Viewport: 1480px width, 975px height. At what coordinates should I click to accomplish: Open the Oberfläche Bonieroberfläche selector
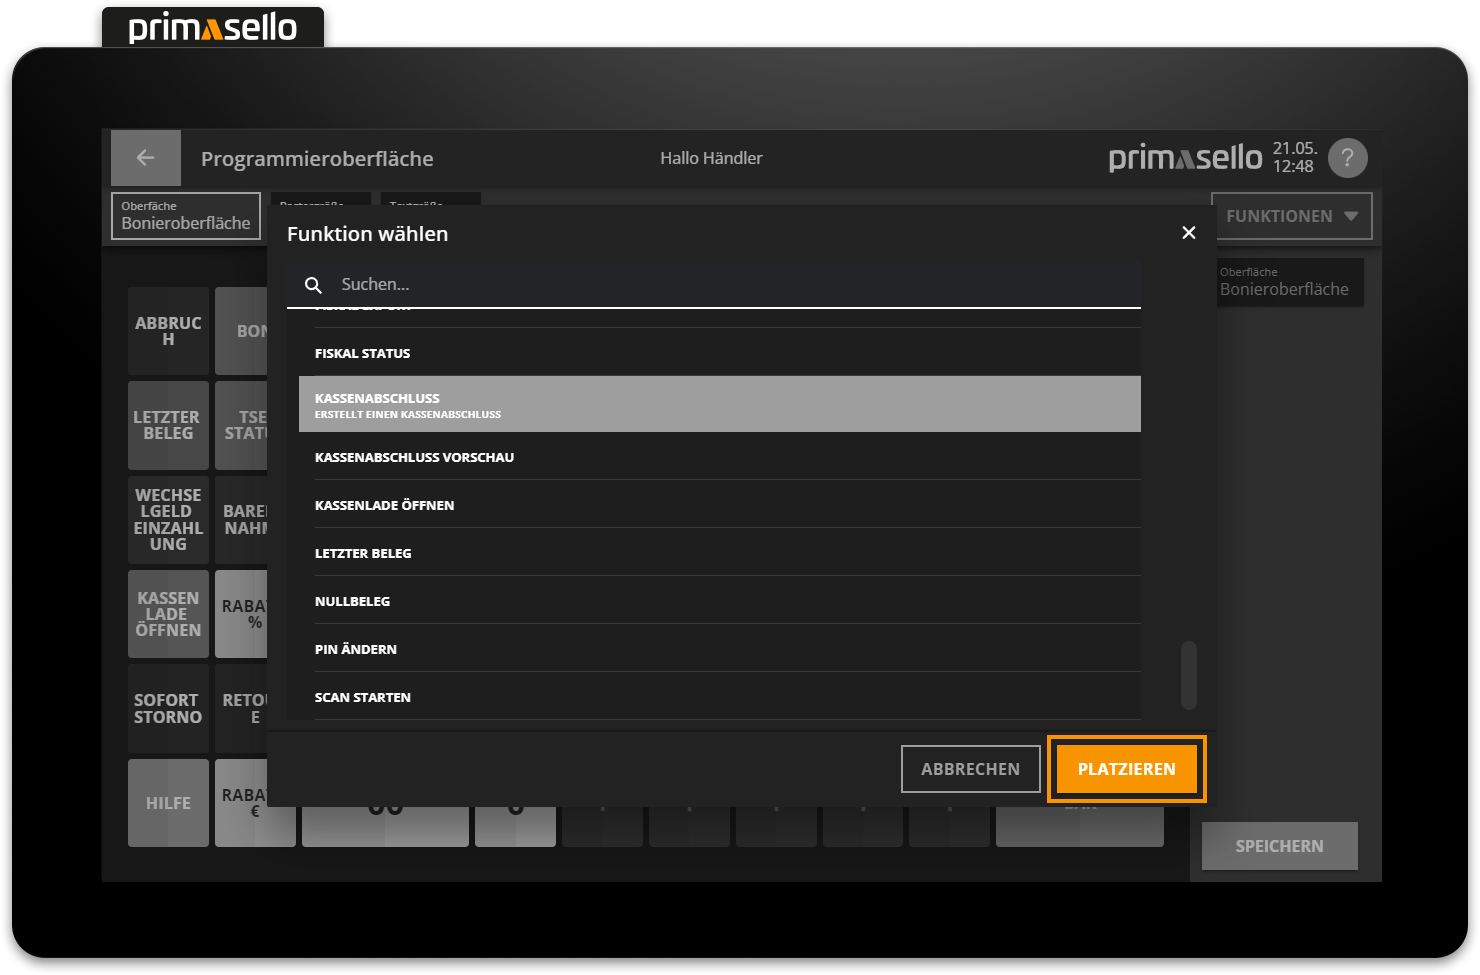(x=185, y=215)
